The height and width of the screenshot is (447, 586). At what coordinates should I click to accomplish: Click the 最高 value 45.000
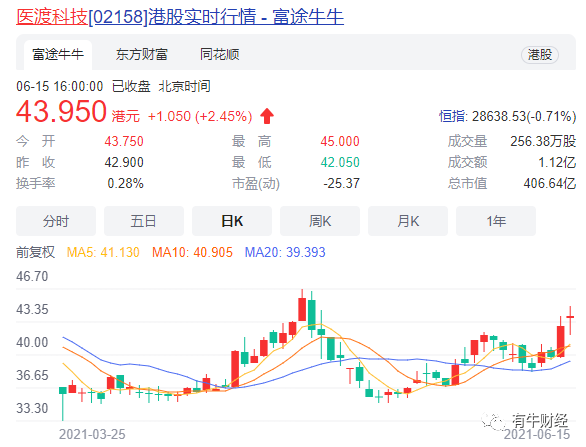tap(340, 141)
